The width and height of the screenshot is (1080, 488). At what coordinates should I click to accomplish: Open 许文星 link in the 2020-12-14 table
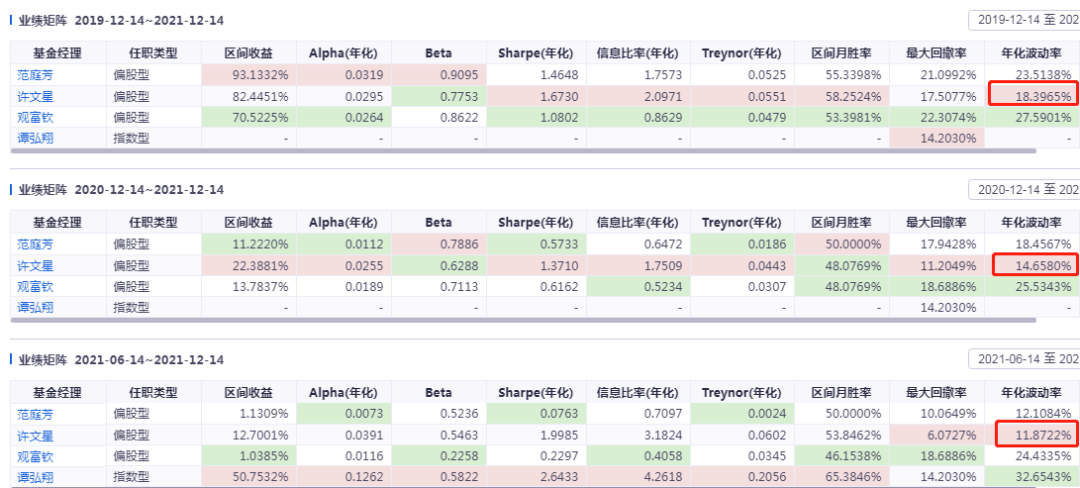[x=34, y=266]
